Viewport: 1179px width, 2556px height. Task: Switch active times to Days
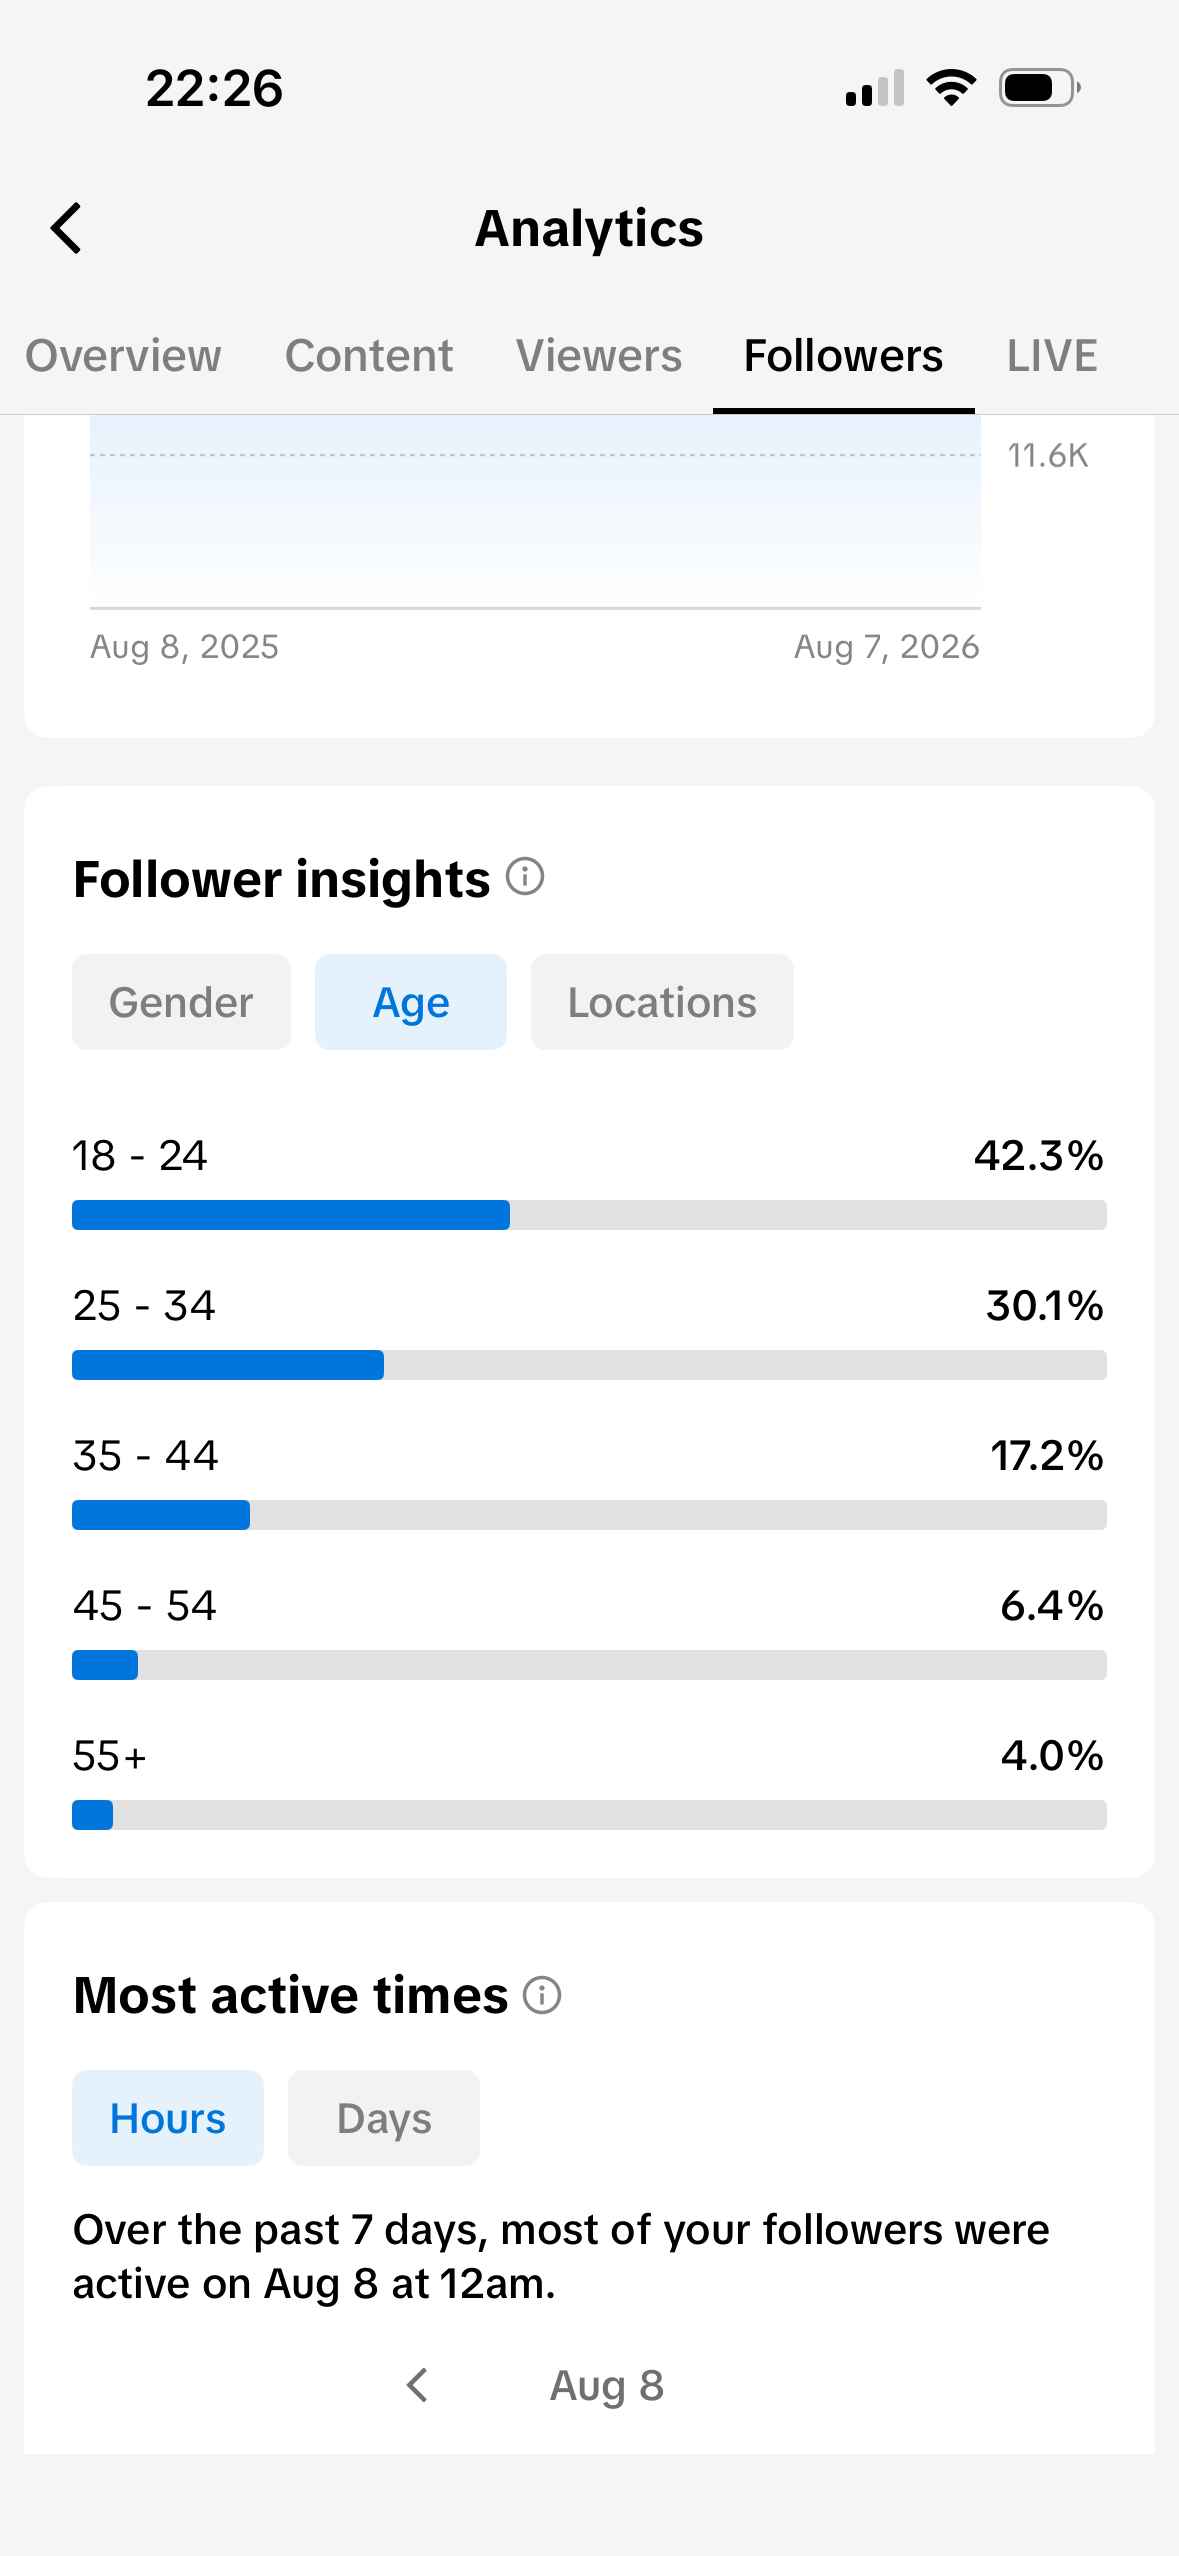pos(384,2118)
